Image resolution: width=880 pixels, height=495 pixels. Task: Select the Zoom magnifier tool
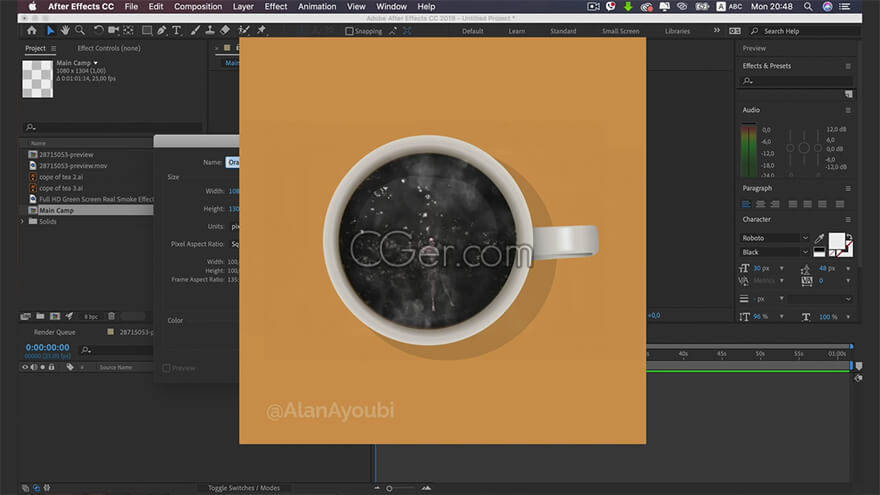tap(80, 30)
